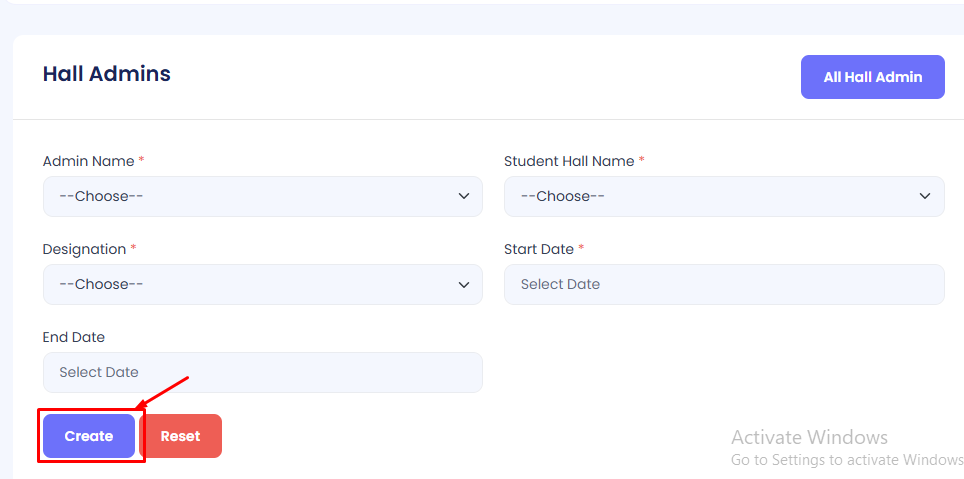
Task: Click the Student Hall Name label
Action: pos(569,161)
